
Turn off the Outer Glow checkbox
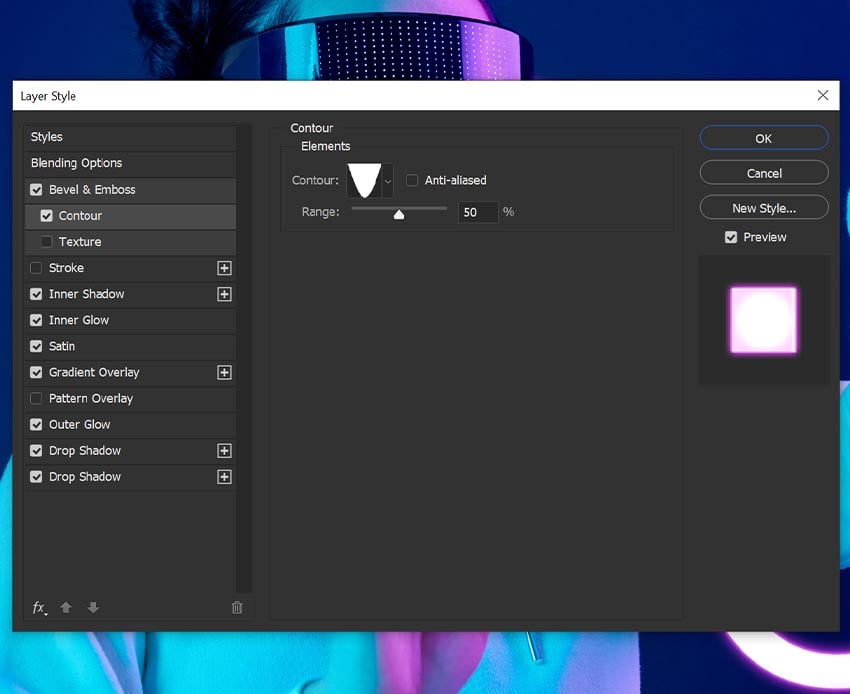pos(36,425)
